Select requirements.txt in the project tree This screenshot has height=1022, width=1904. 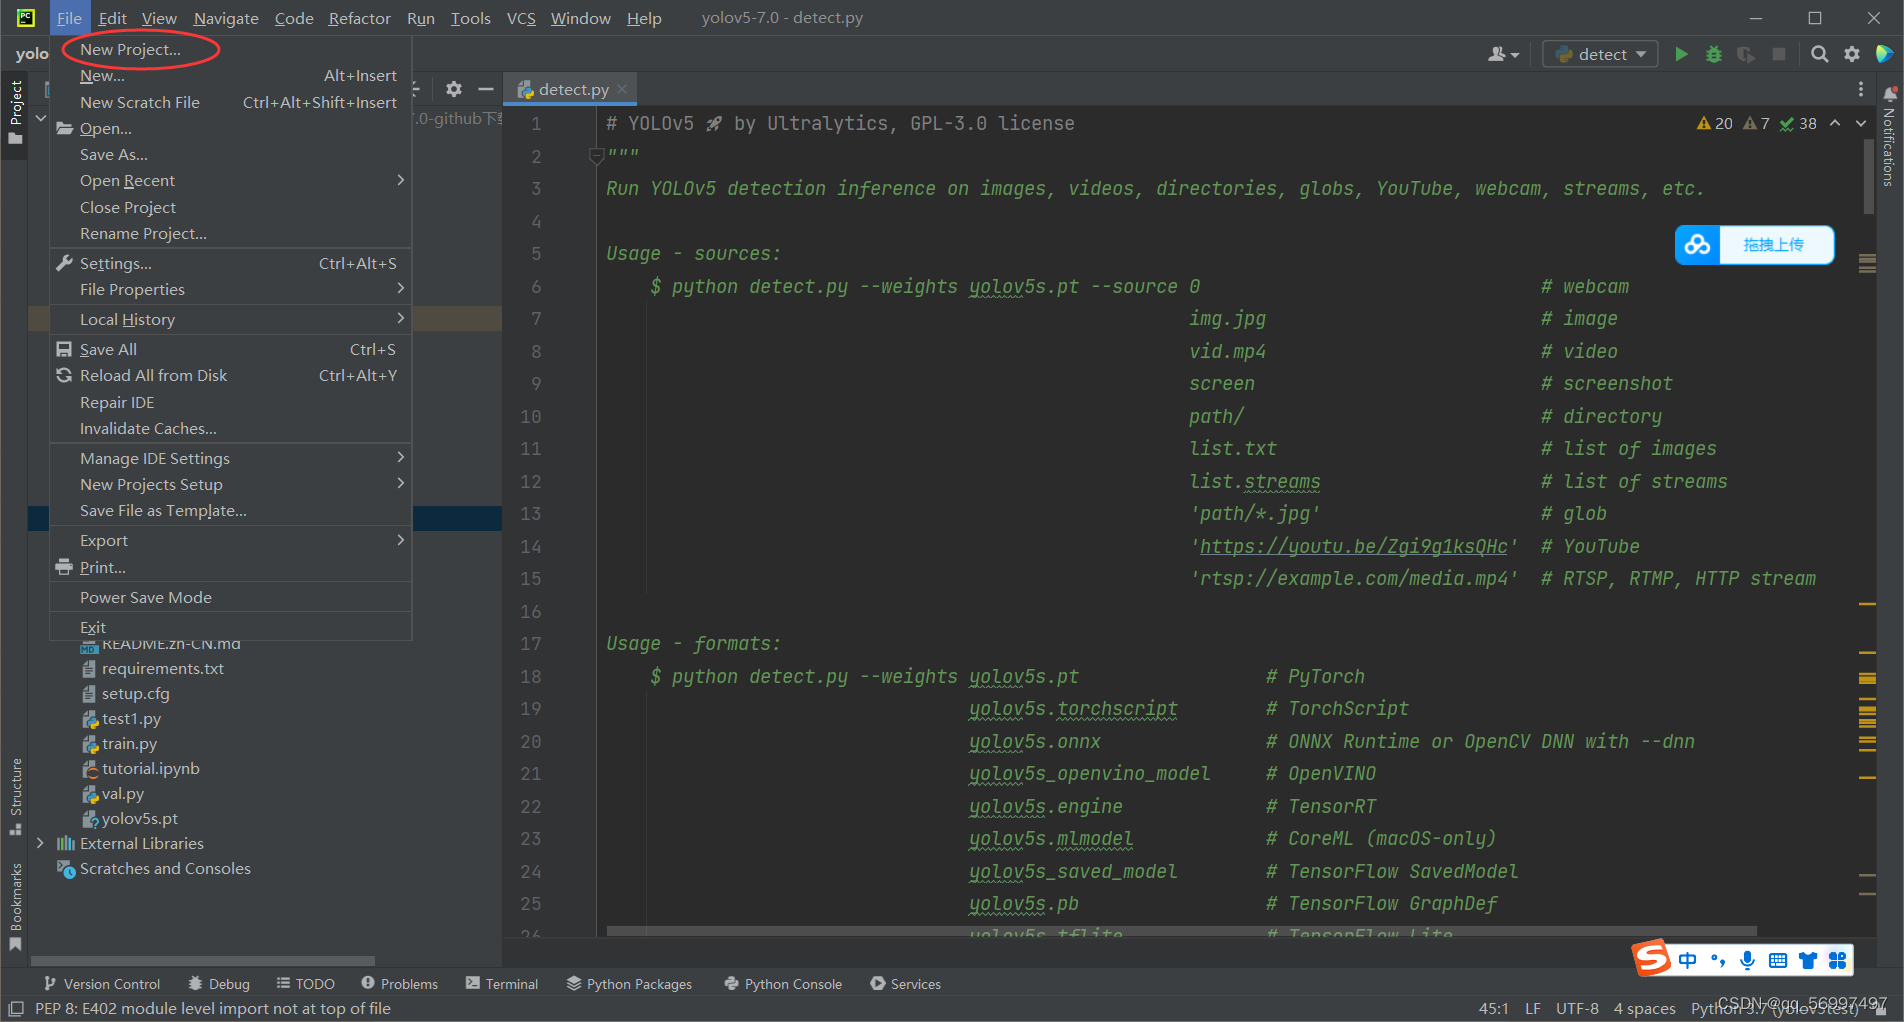162,668
